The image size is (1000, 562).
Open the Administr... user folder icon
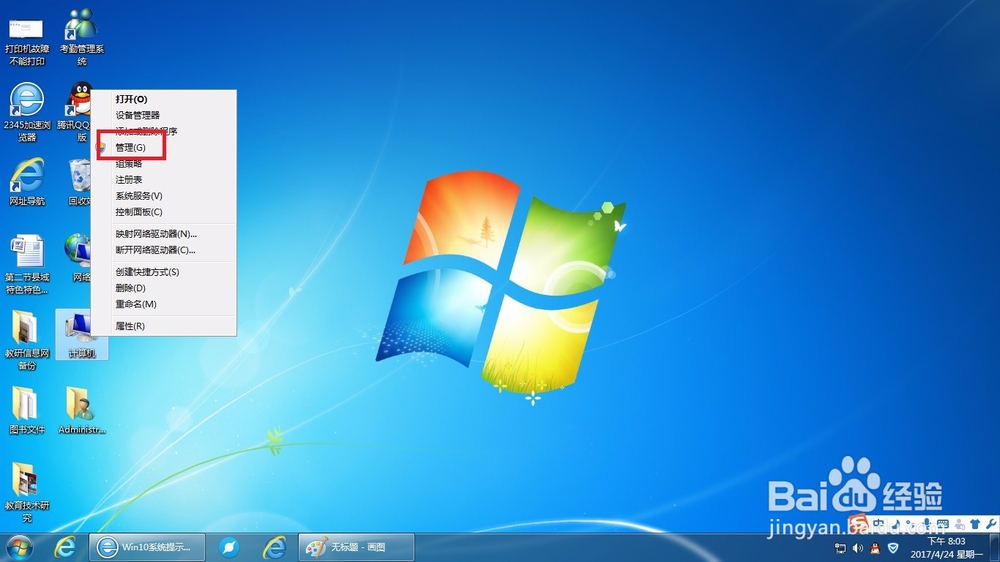pyautogui.click(x=82, y=410)
